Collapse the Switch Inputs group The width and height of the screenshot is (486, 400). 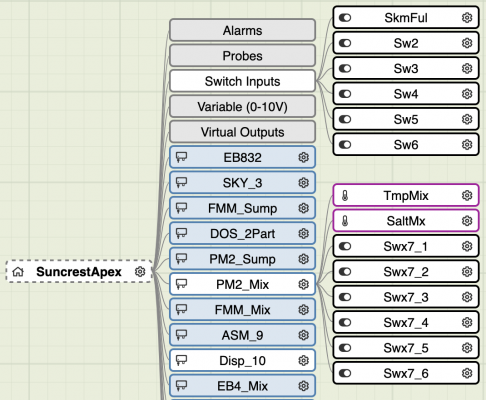(x=242, y=81)
